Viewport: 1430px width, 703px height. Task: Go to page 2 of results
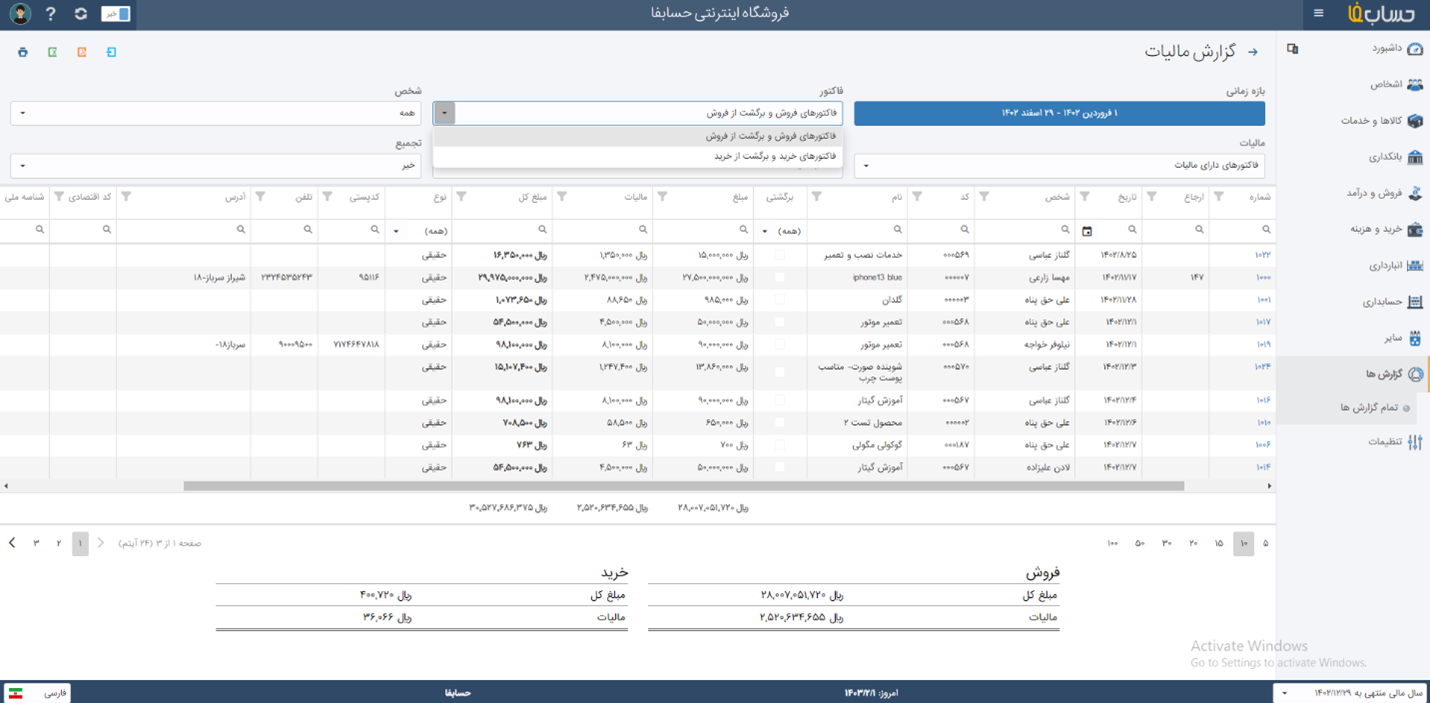click(x=59, y=543)
